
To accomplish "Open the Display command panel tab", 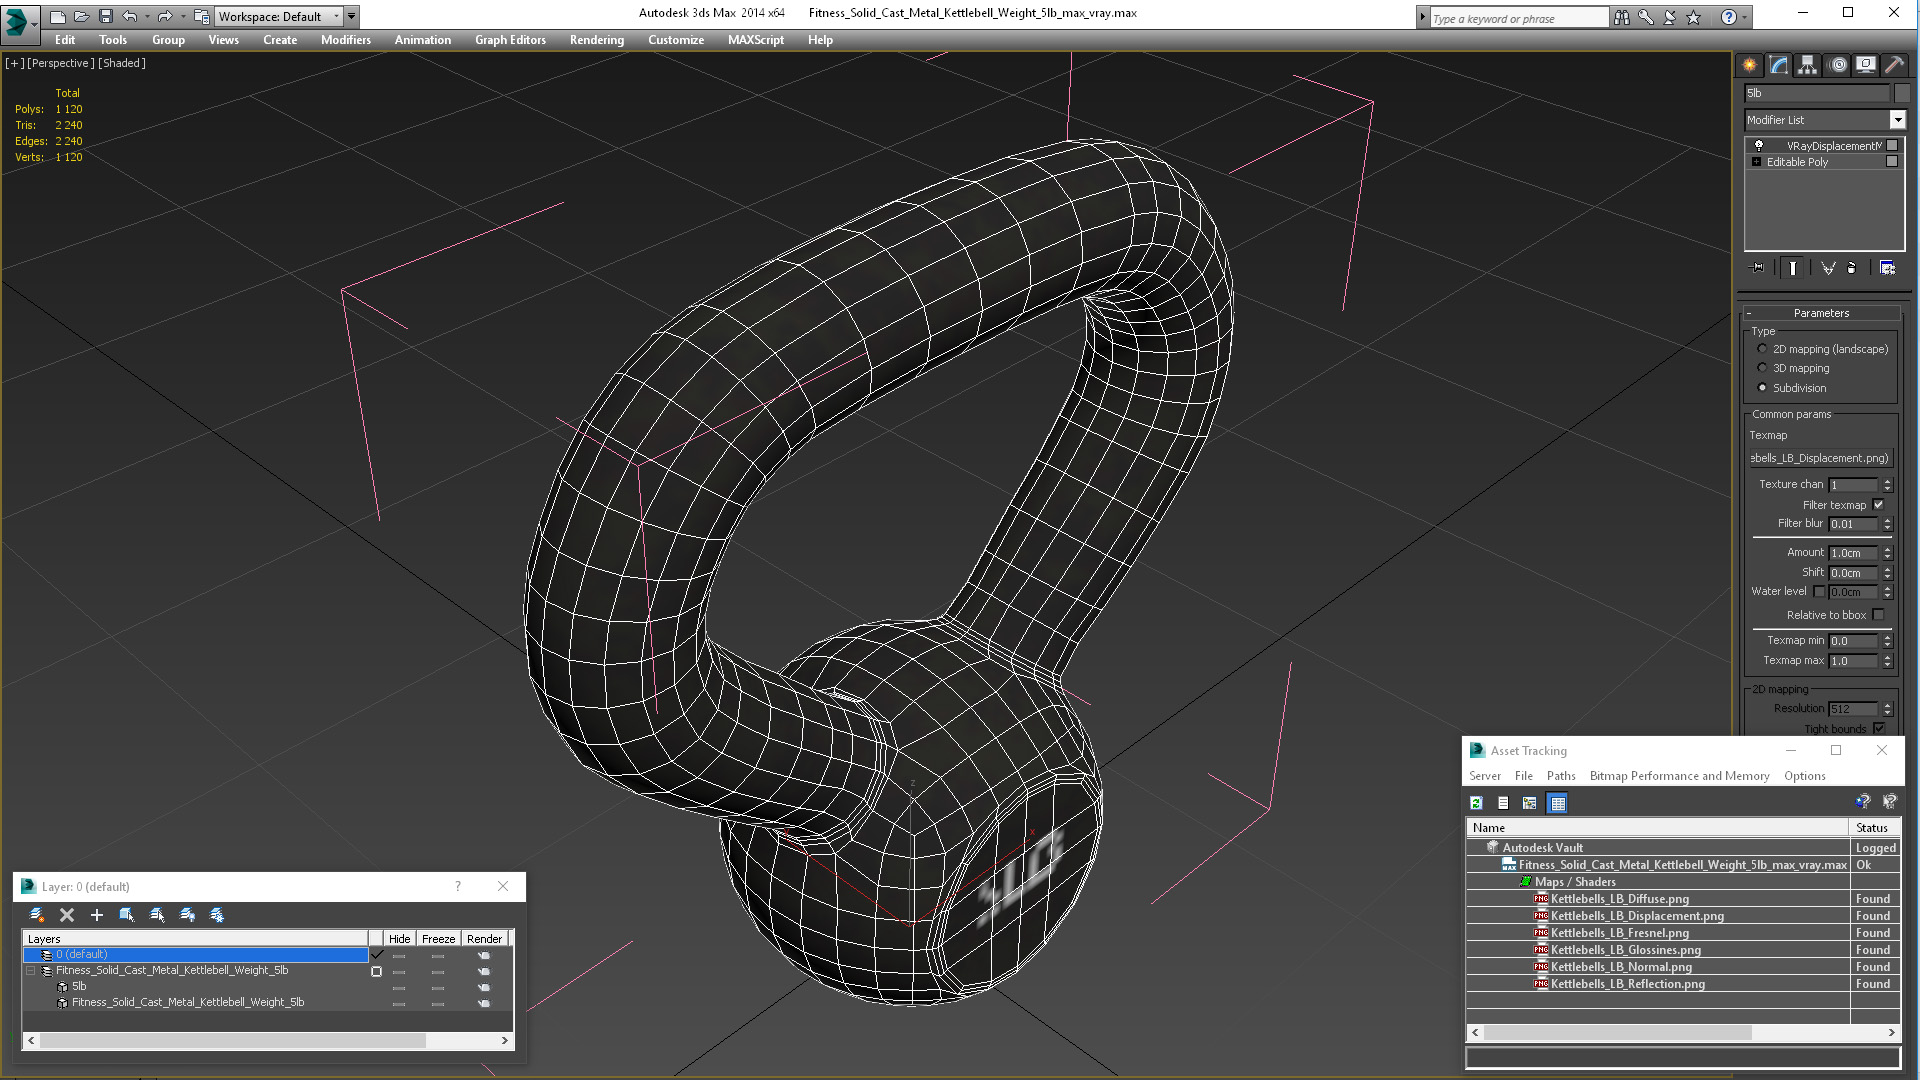I will click(x=1866, y=65).
